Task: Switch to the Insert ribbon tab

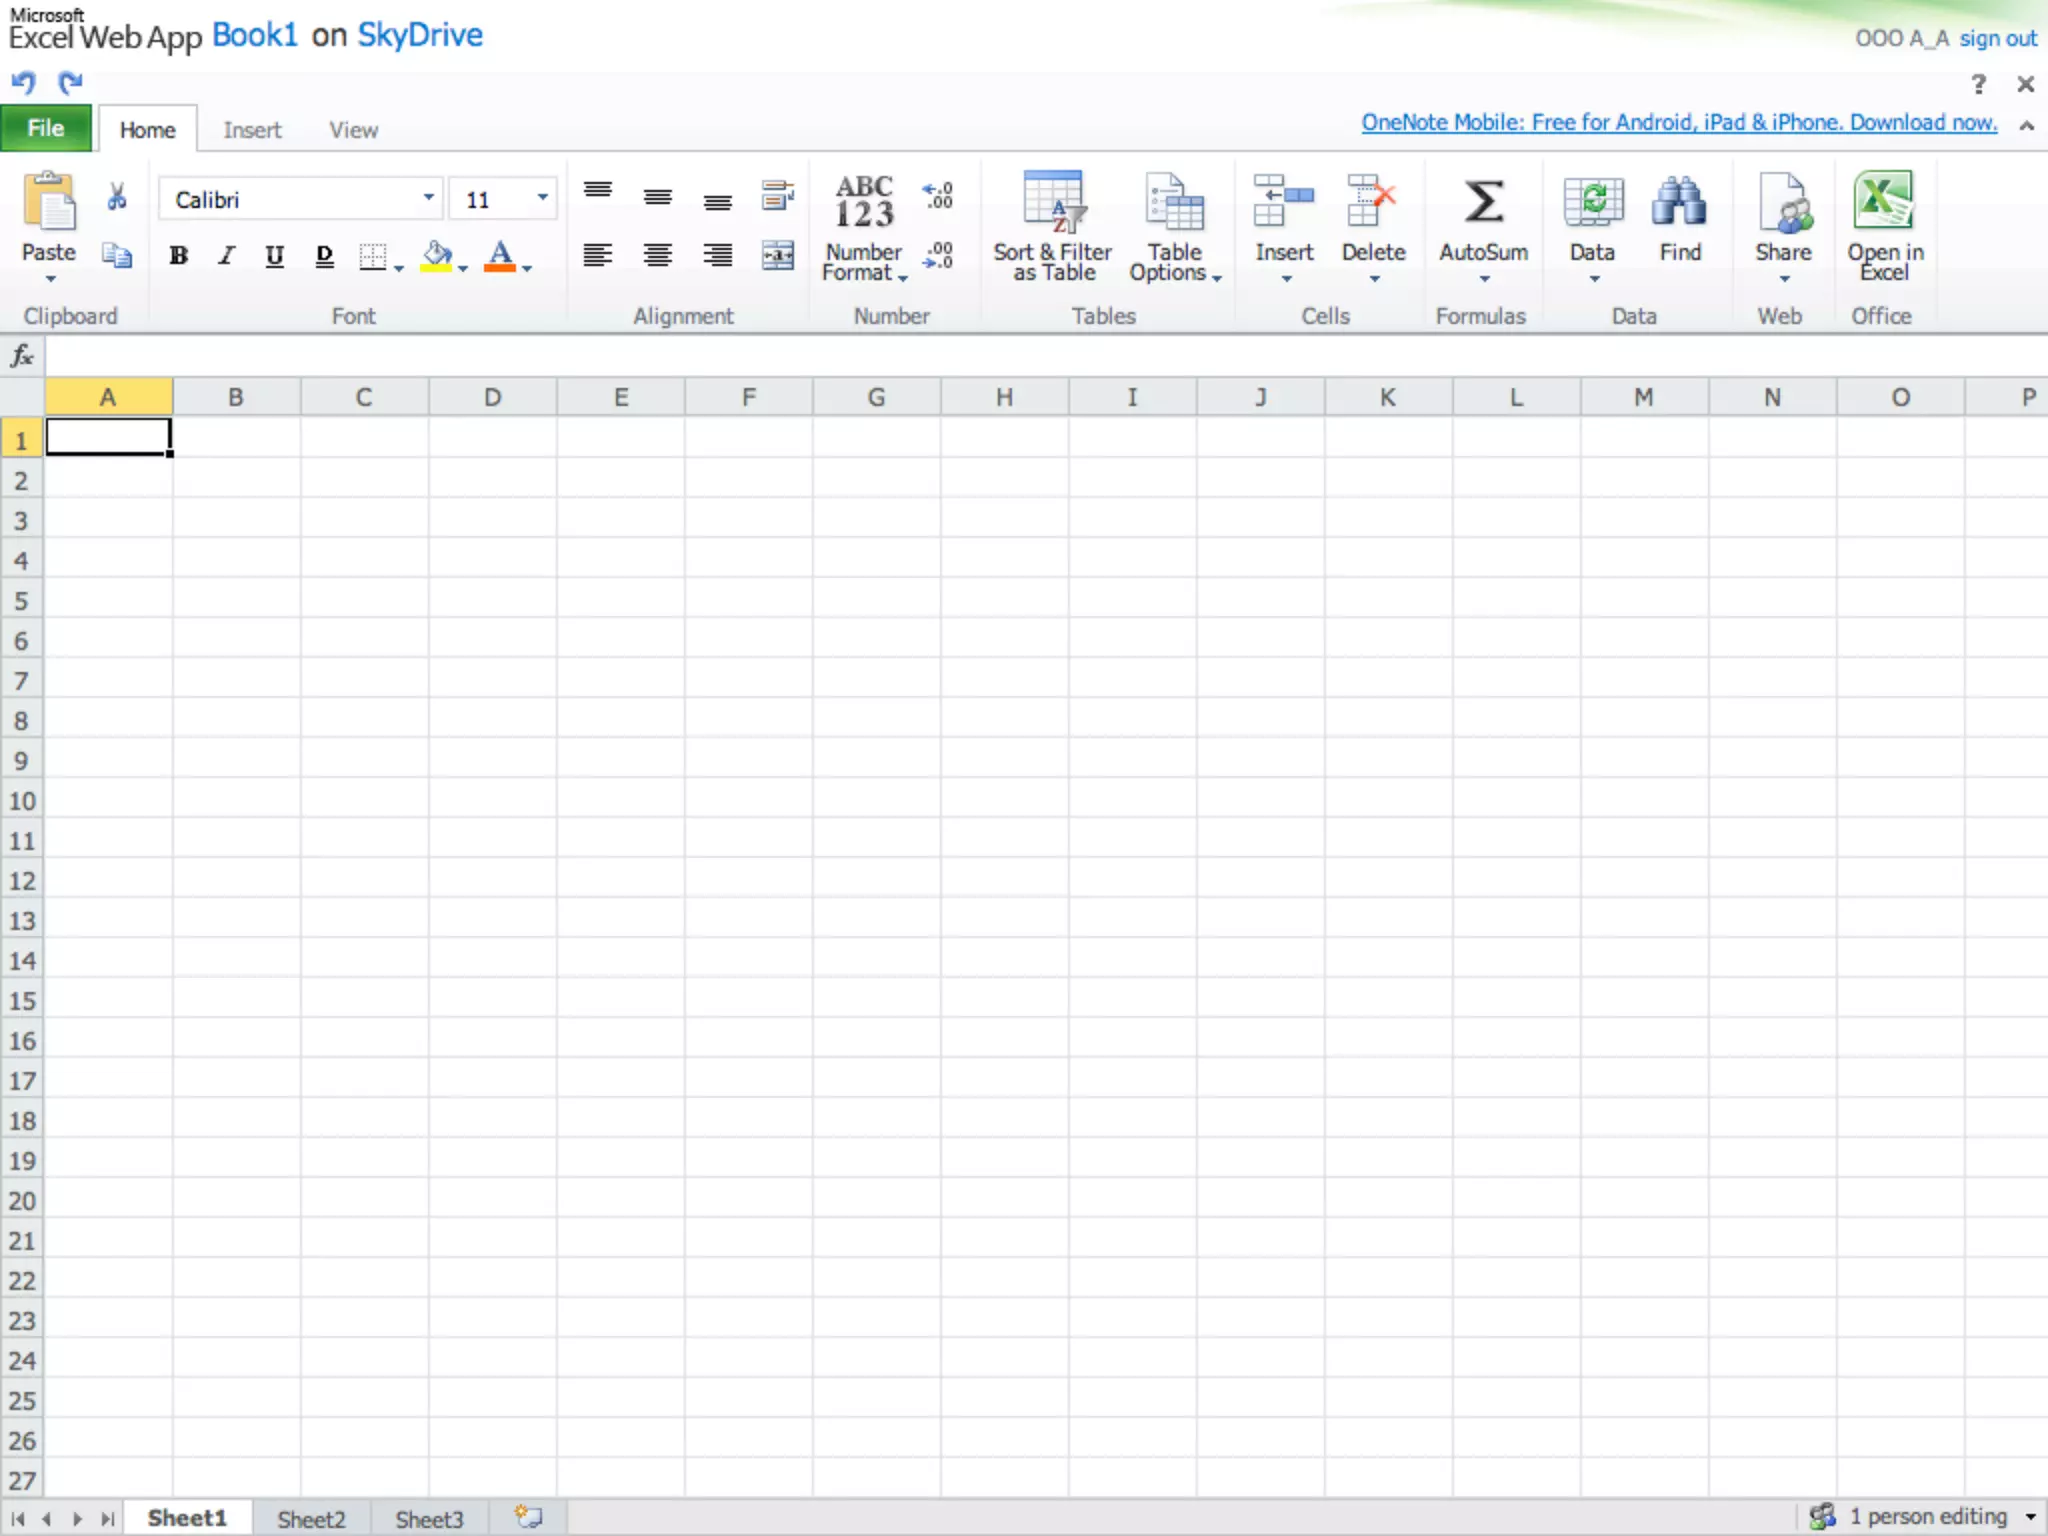Action: click(252, 130)
